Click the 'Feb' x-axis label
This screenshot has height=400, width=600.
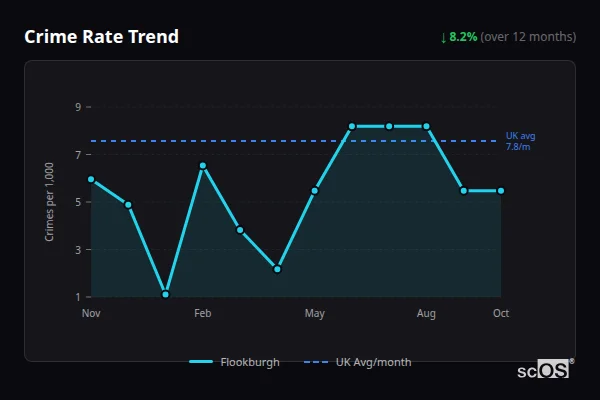pos(203,313)
